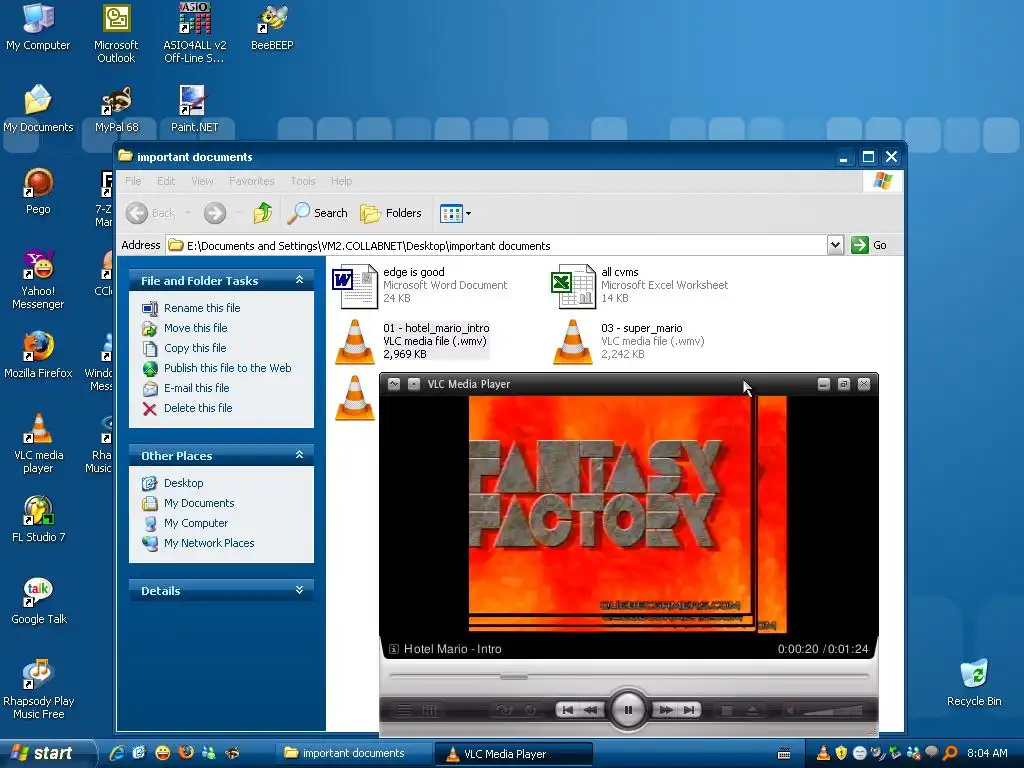Click VLC cone icon in system tray
This screenshot has height=768, width=1024.
coord(824,753)
